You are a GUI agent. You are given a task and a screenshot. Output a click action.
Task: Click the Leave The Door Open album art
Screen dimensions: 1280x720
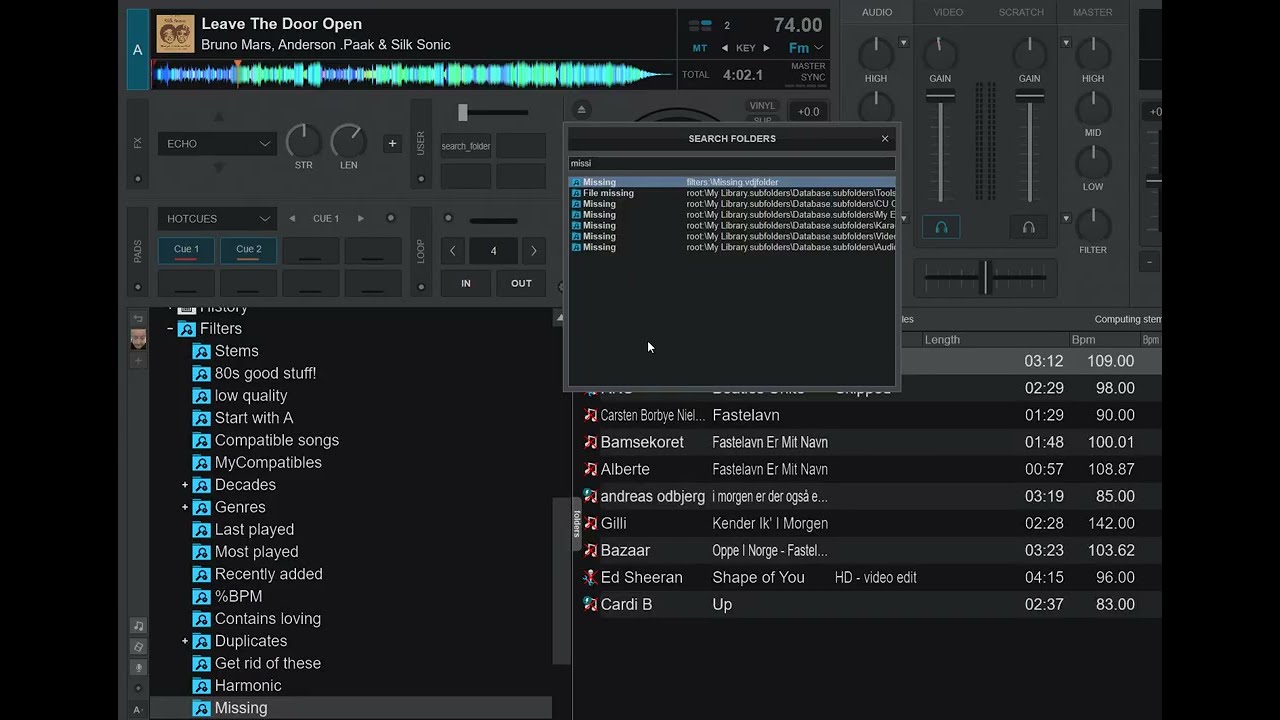pyautogui.click(x=175, y=34)
